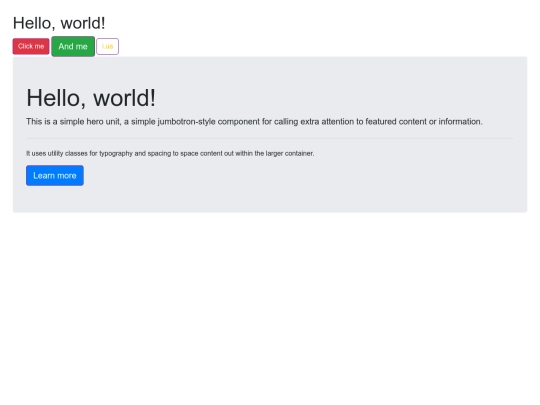Select the white outlined button with yellow text

(107, 46)
